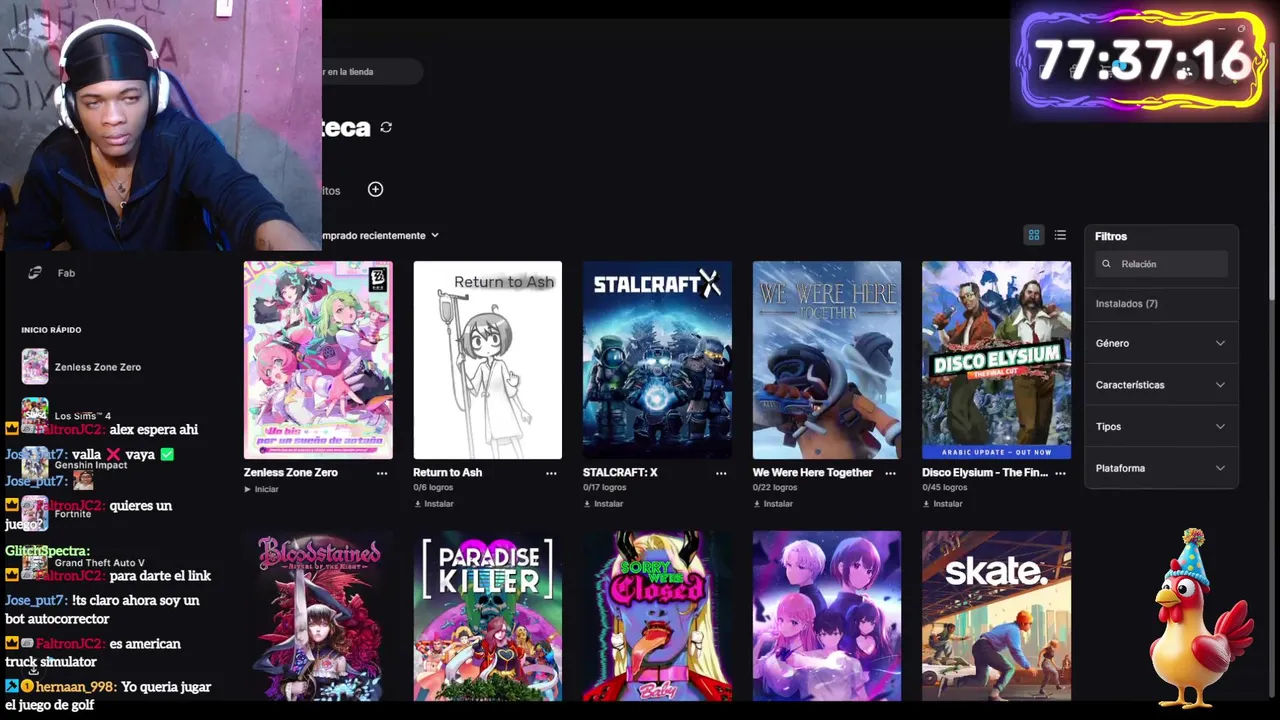Screen dimensions: 1280x720
Task: Open We Were Here Together cover art
Action: [x=827, y=360]
